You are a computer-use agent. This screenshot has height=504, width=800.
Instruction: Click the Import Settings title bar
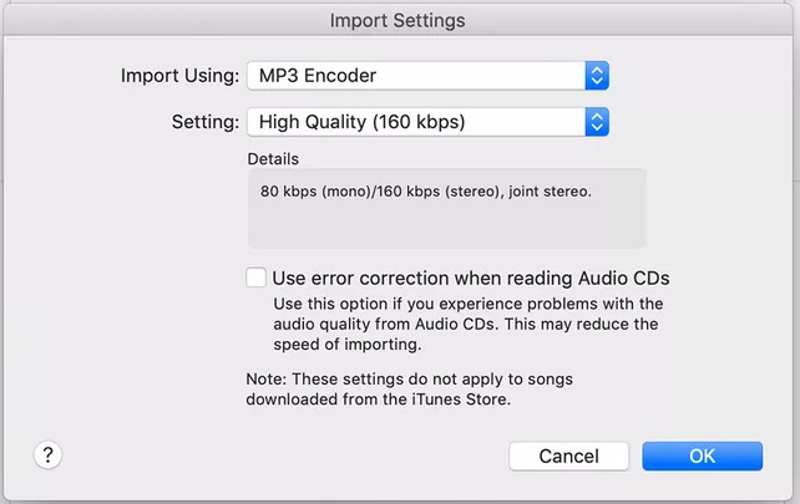[398, 20]
